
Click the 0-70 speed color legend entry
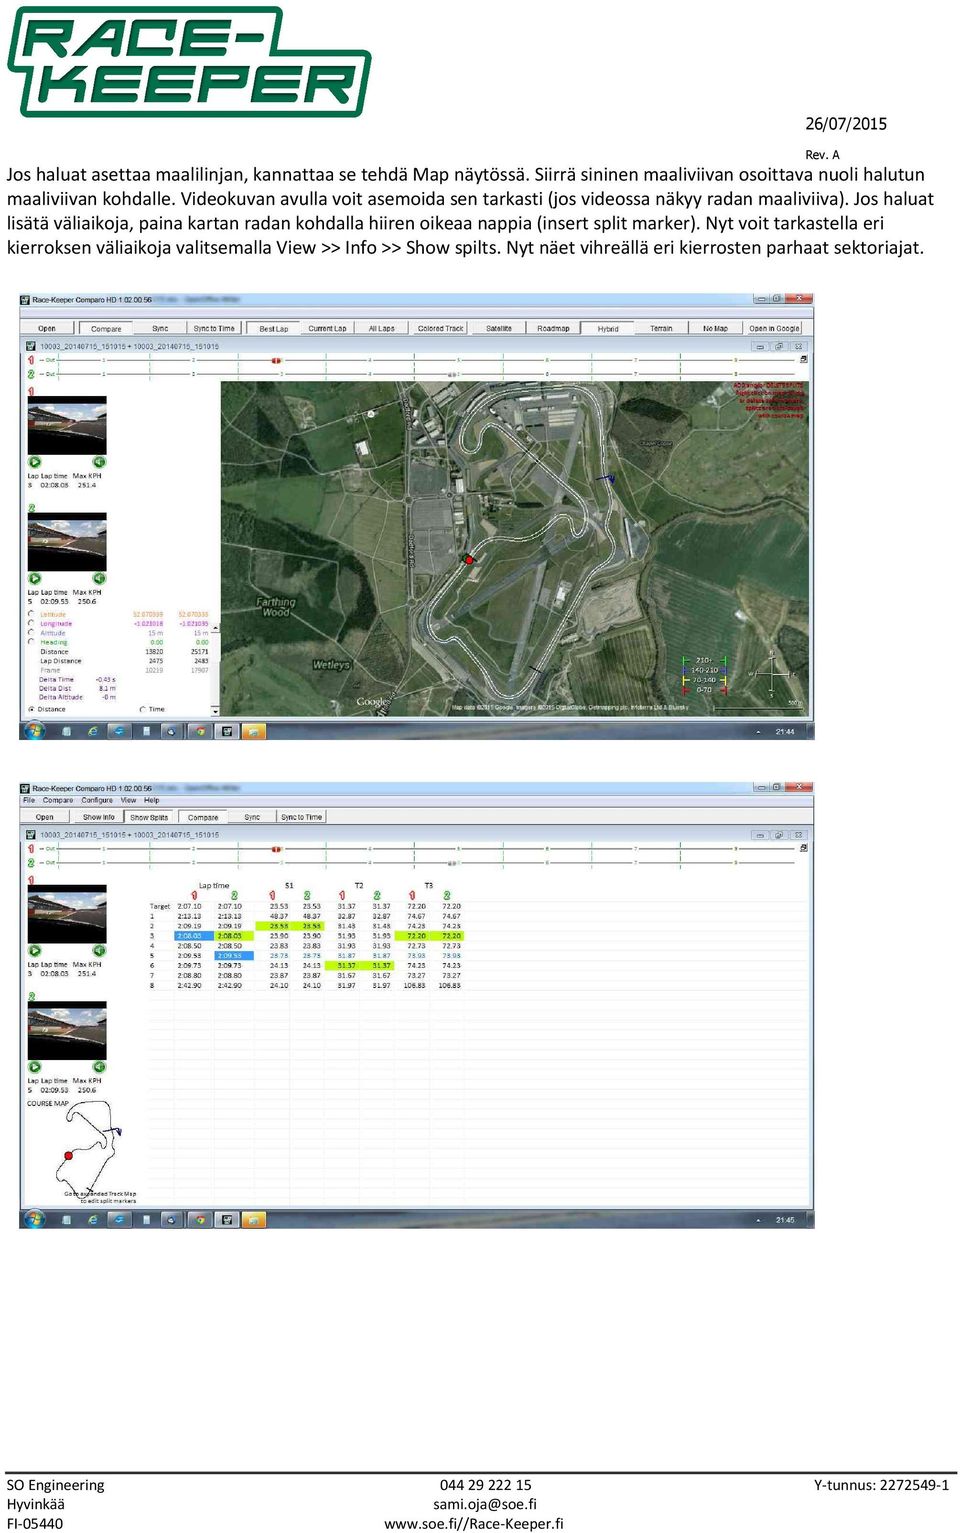point(703,690)
